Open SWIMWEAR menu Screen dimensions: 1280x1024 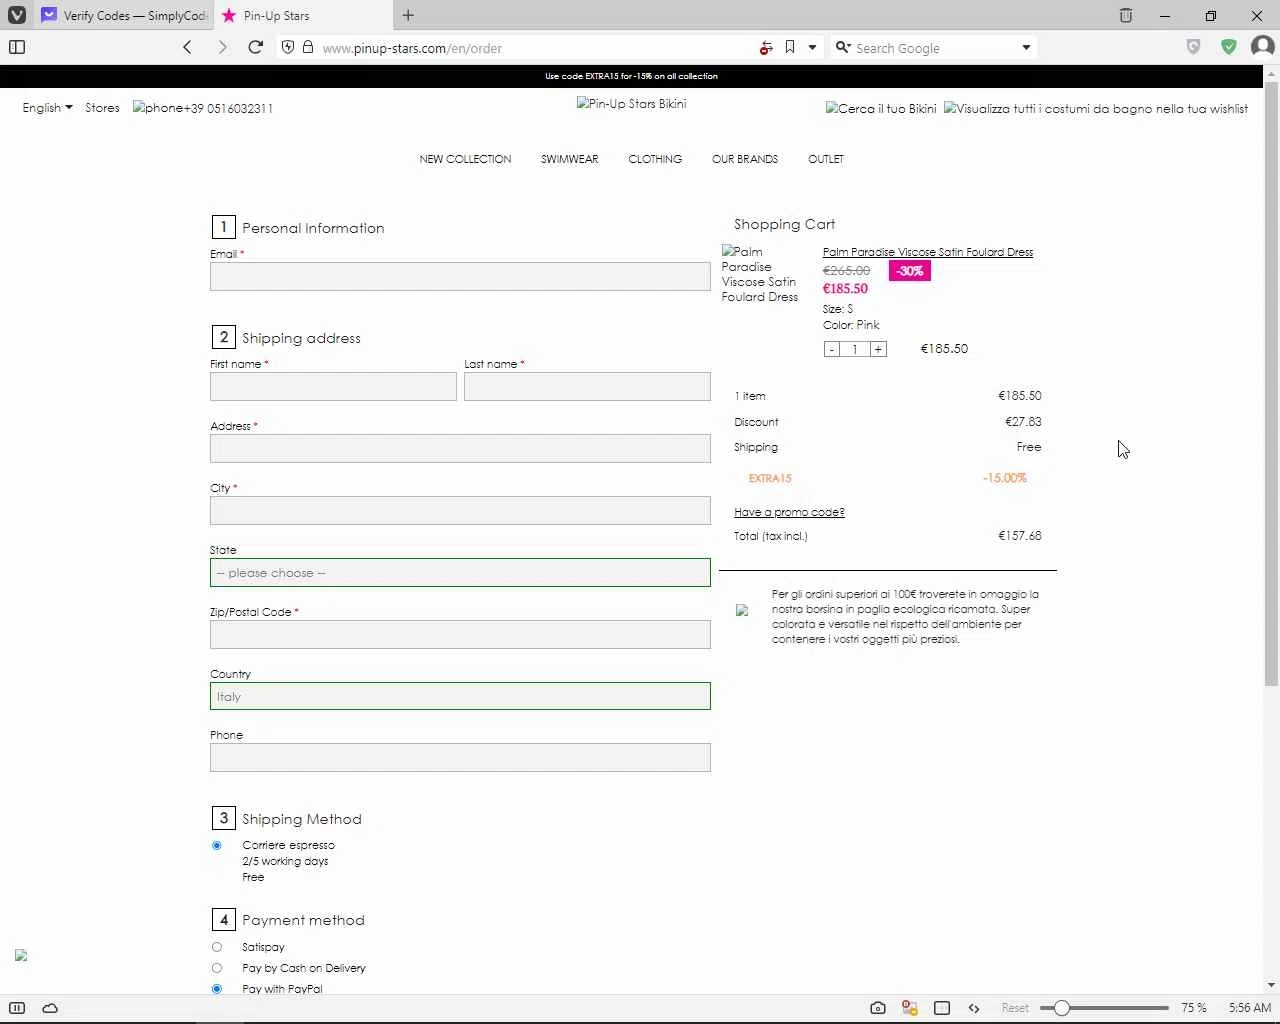click(570, 159)
